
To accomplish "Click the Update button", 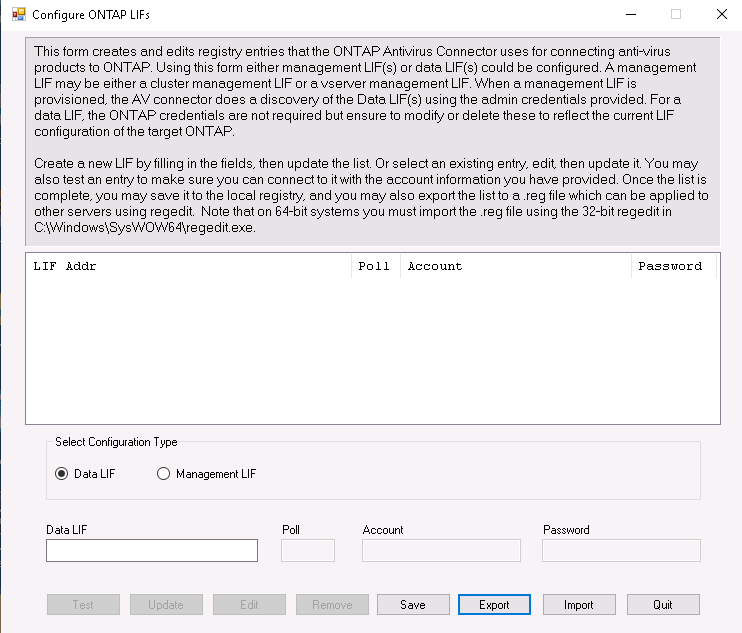I will [x=166, y=605].
